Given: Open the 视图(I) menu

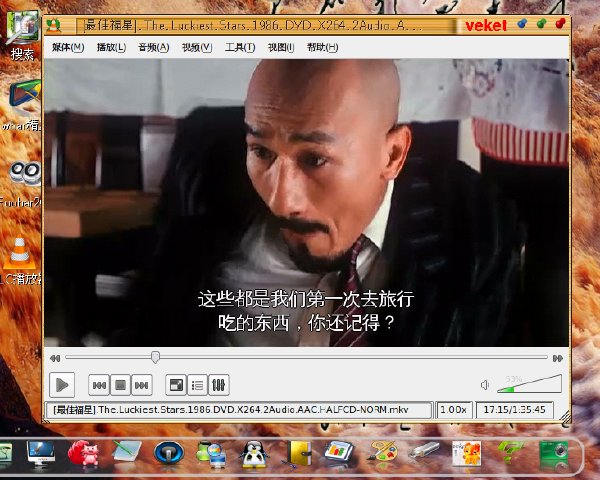Looking at the screenshot, I should [x=281, y=47].
